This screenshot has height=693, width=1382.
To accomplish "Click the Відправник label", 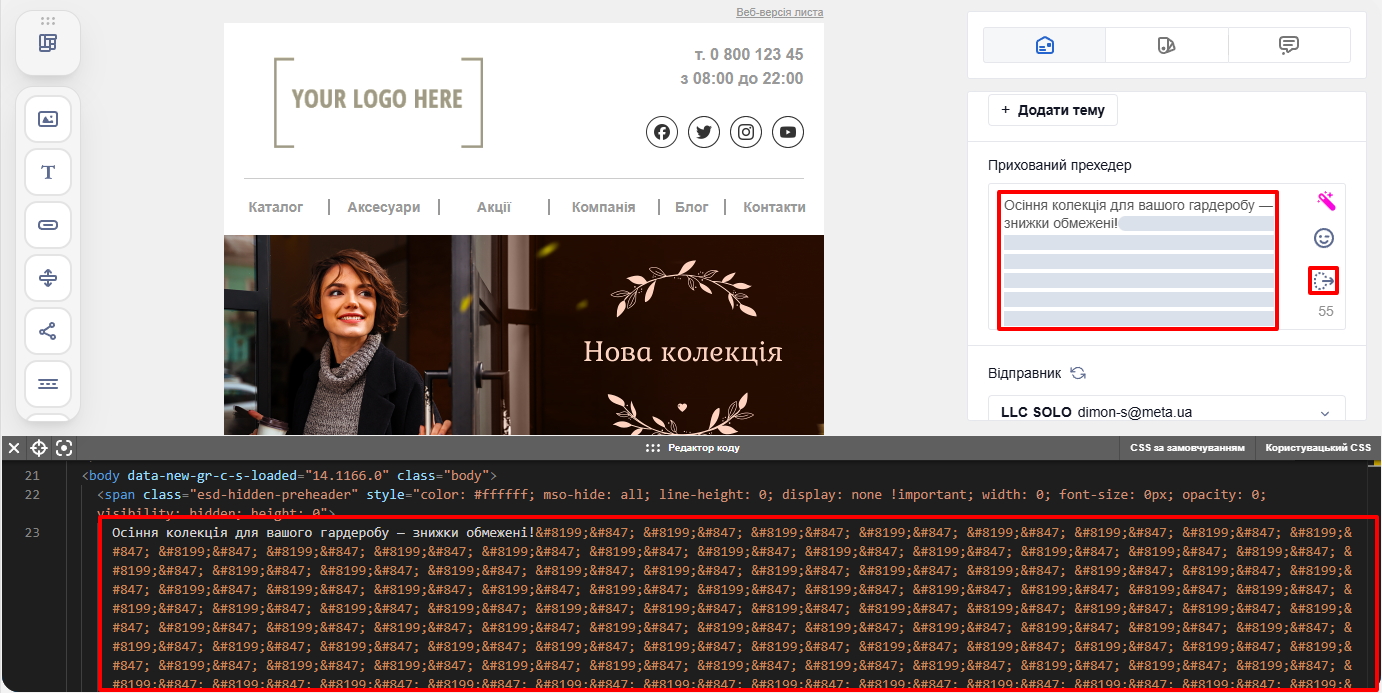I will (x=1024, y=373).
